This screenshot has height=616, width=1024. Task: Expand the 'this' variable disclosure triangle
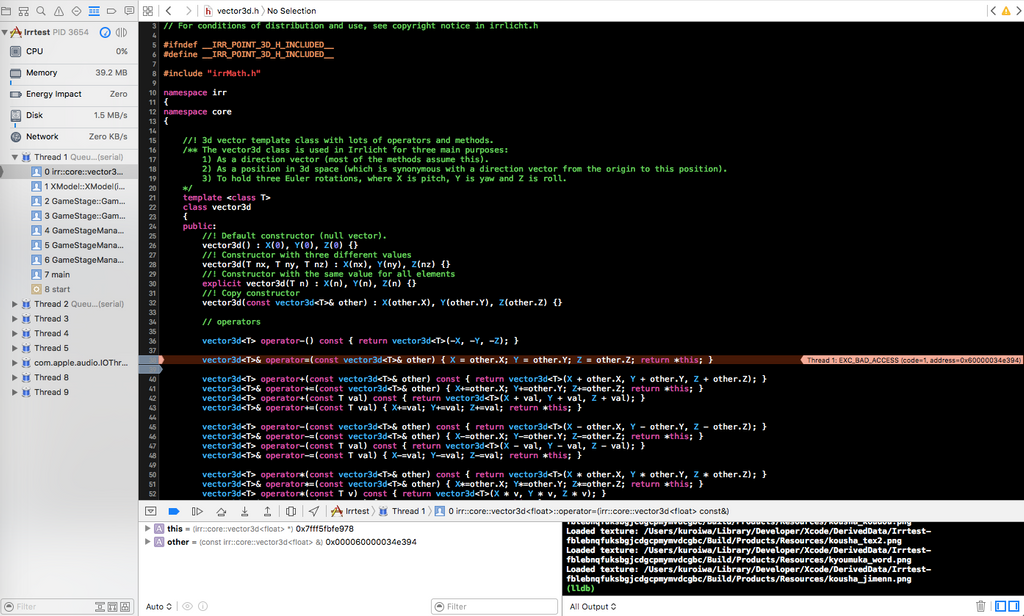click(148, 528)
